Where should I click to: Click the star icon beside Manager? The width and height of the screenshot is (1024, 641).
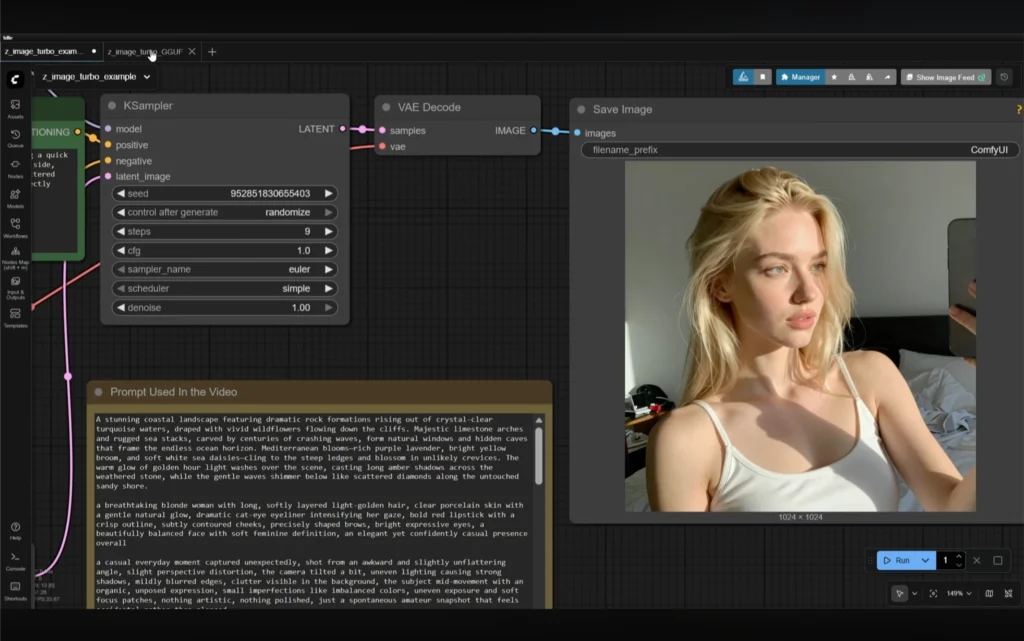[835, 77]
